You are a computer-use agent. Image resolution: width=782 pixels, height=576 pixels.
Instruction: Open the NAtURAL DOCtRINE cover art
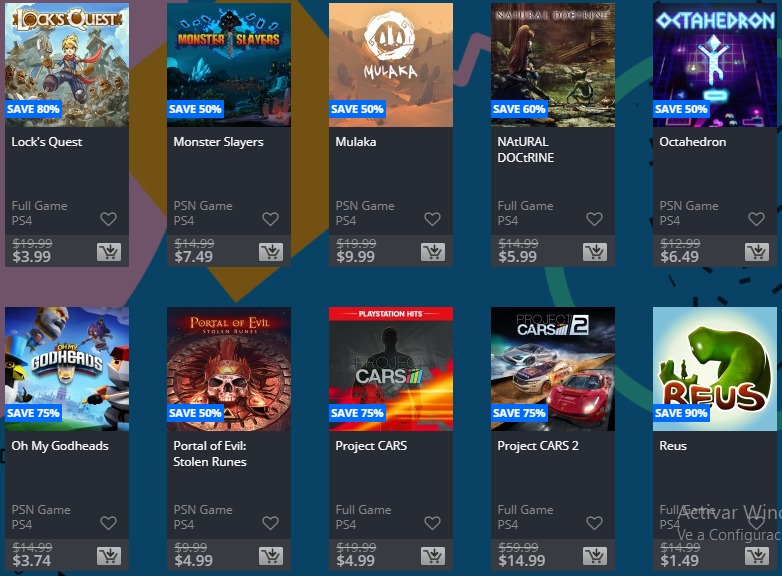(x=553, y=65)
